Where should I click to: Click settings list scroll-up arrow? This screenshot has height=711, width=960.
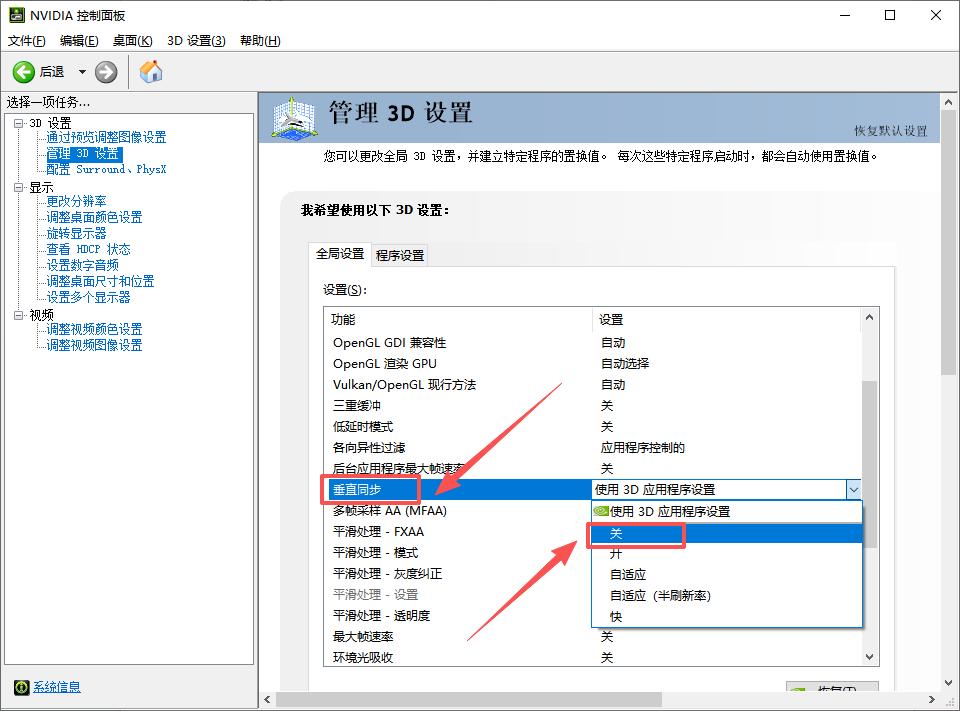click(869, 317)
